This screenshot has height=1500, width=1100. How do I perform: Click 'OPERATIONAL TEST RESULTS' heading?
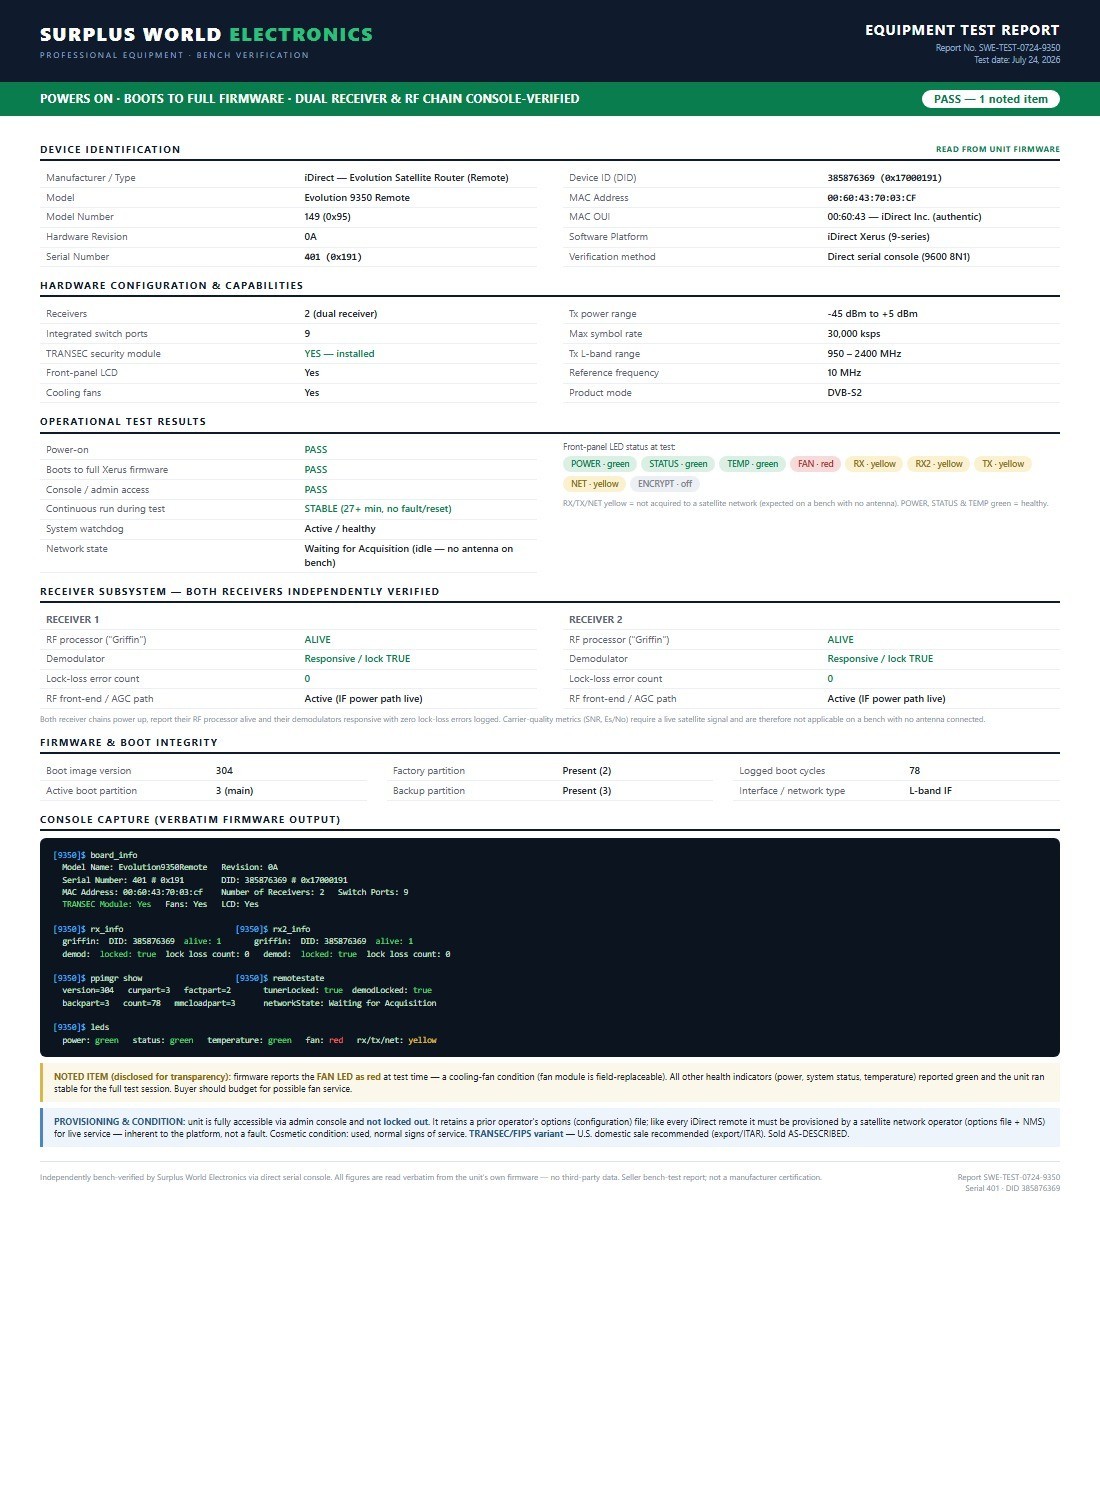[123, 422]
